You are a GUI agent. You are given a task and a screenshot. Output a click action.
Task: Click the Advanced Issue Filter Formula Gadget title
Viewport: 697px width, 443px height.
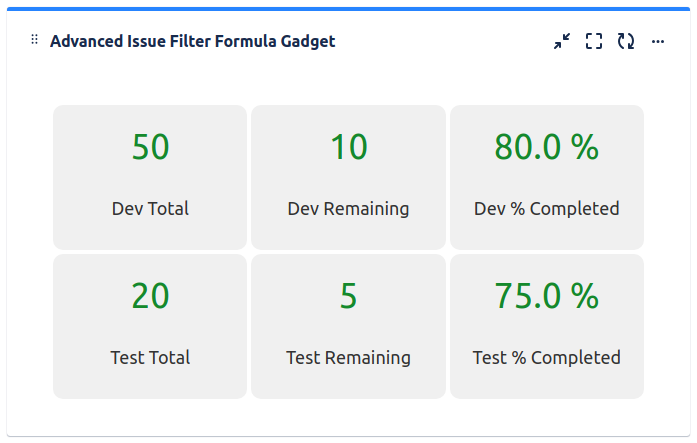(192, 41)
